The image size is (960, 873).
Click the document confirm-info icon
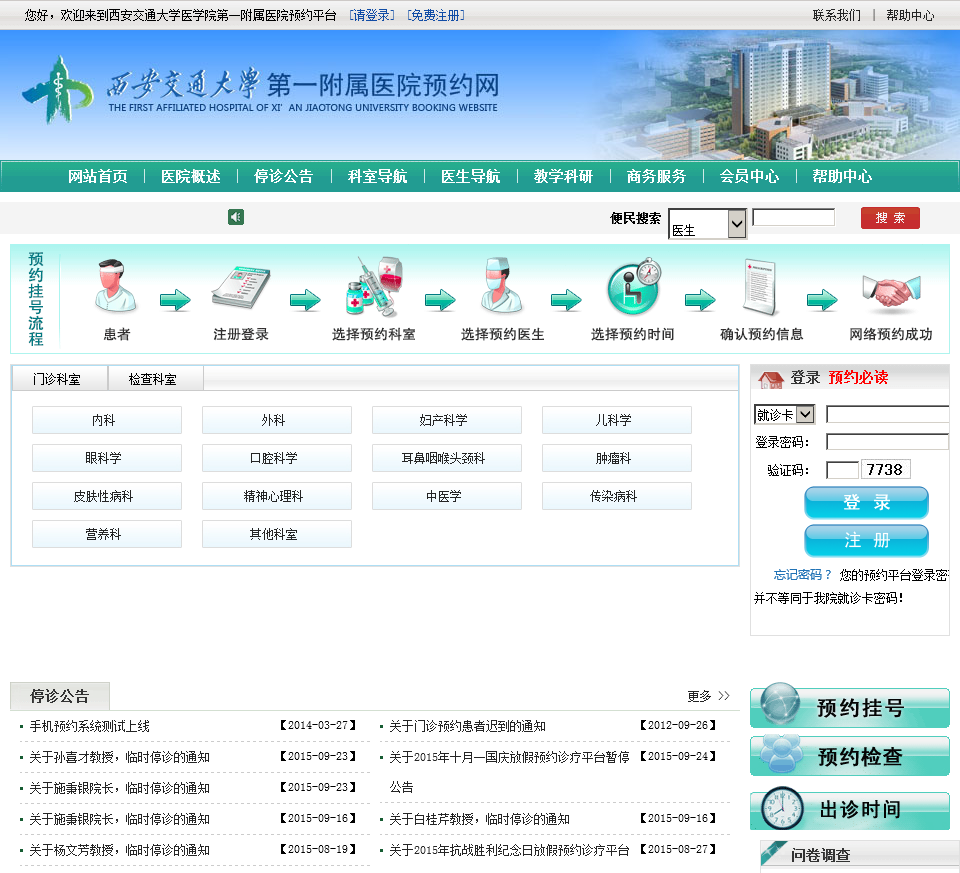(760, 287)
